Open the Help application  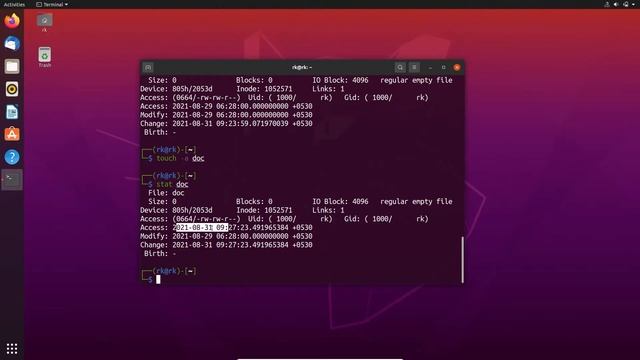[x=12, y=157]
